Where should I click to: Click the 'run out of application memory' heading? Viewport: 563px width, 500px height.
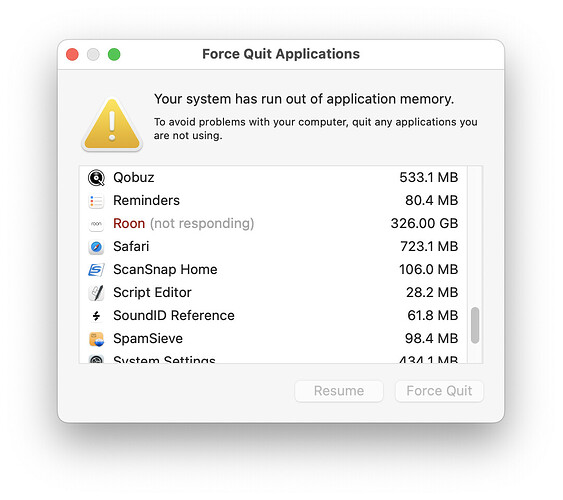point(304,99)
